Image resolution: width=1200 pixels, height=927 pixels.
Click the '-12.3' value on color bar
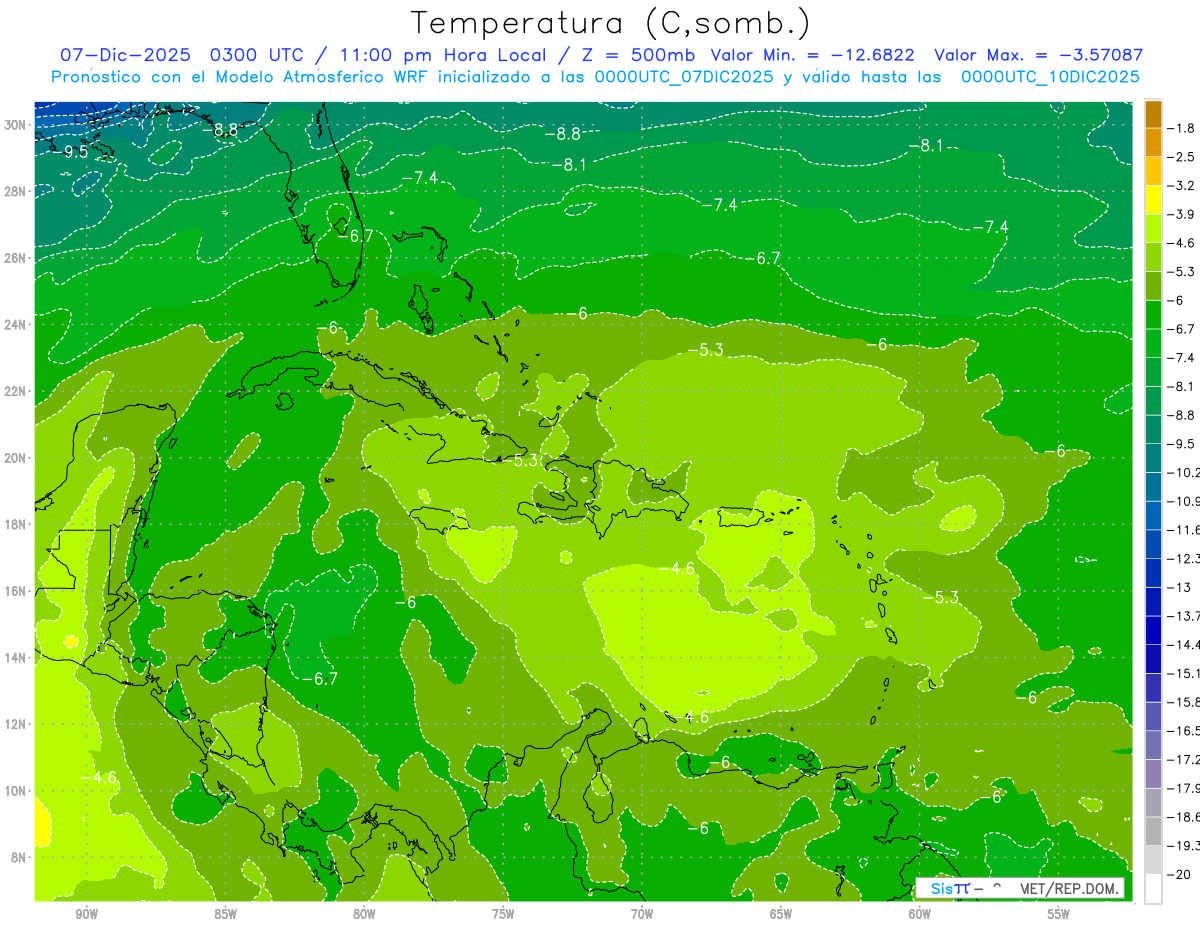(1185, 558)
